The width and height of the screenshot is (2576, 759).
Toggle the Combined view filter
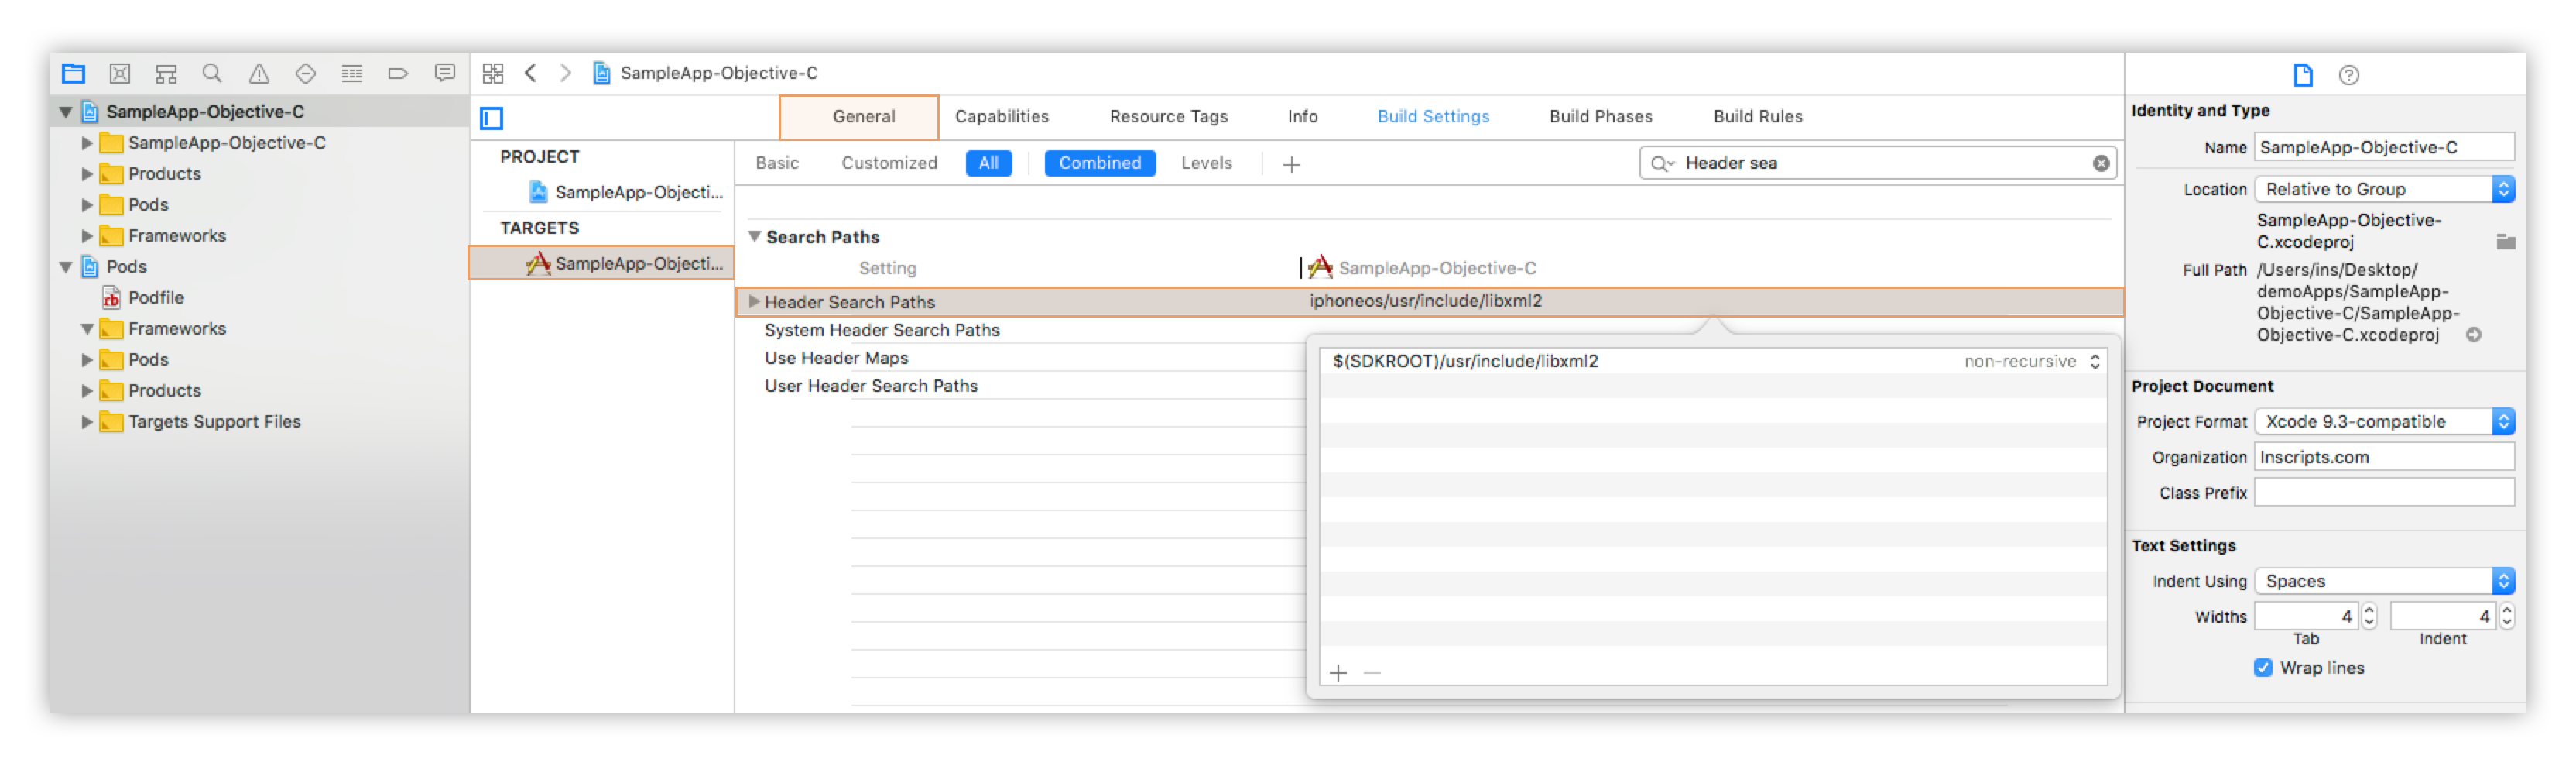(x=1099, y=163)
